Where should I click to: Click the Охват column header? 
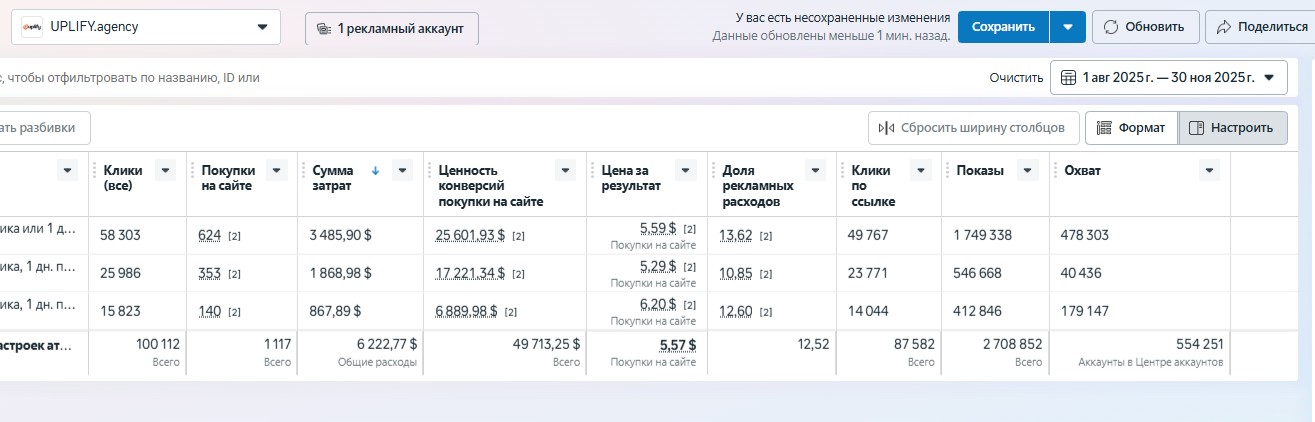click(x=1082, y=171)
